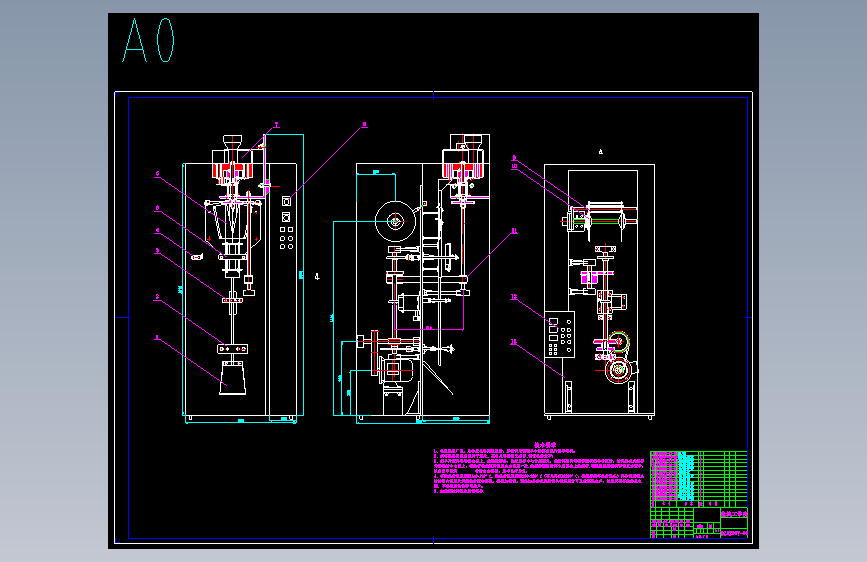Click part balloon number 12 in right view

click(x=514, y=297)
